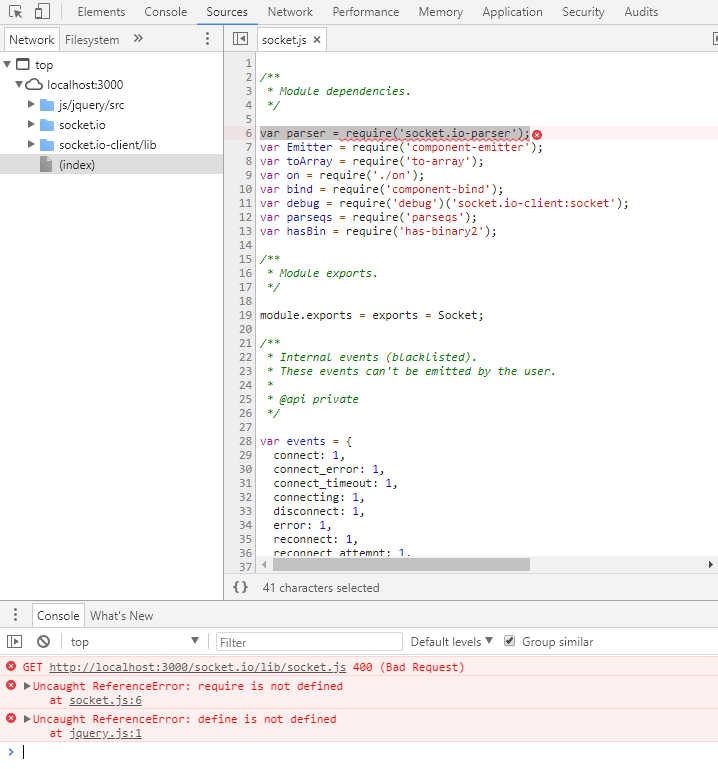The width and height of the screenshot is (718, 769).
Task: Show more navigator tabs with the chevron
Action: [x=138, y=38]
